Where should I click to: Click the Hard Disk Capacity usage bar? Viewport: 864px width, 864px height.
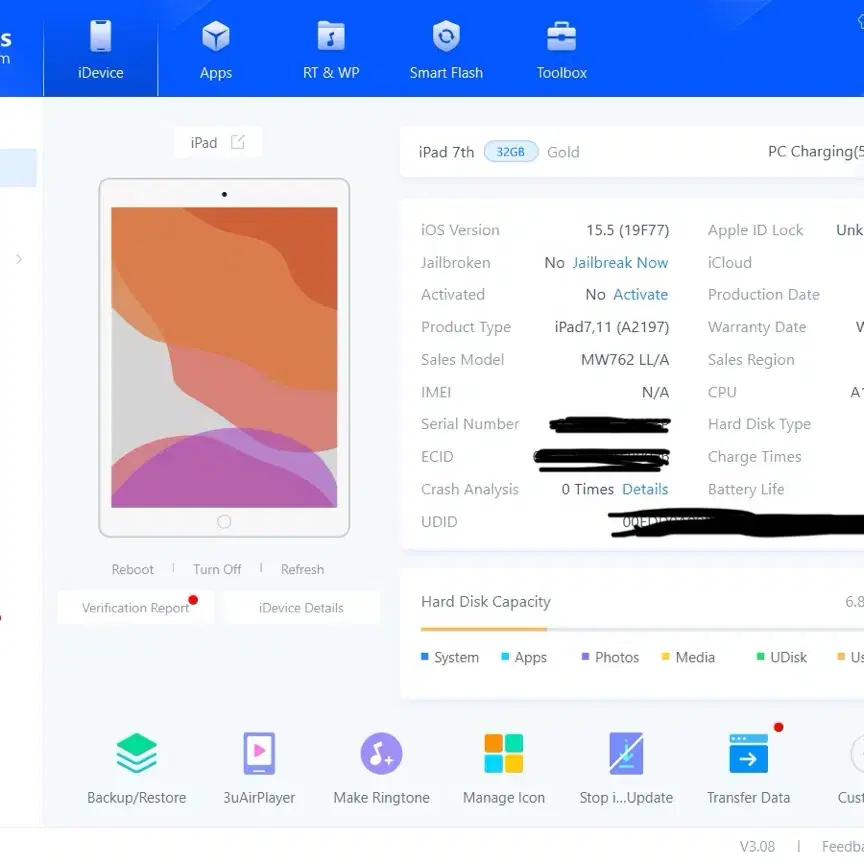(x=642, y=629)
